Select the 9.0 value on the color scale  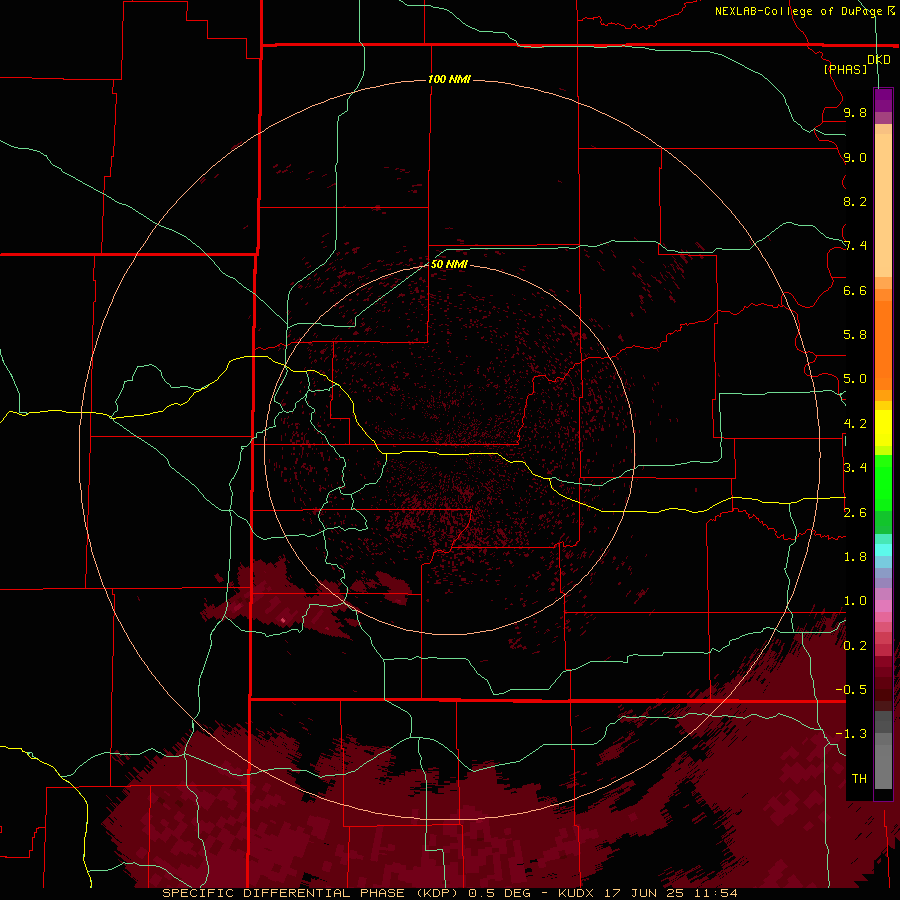pyautogui.click(x=855, y=157)
